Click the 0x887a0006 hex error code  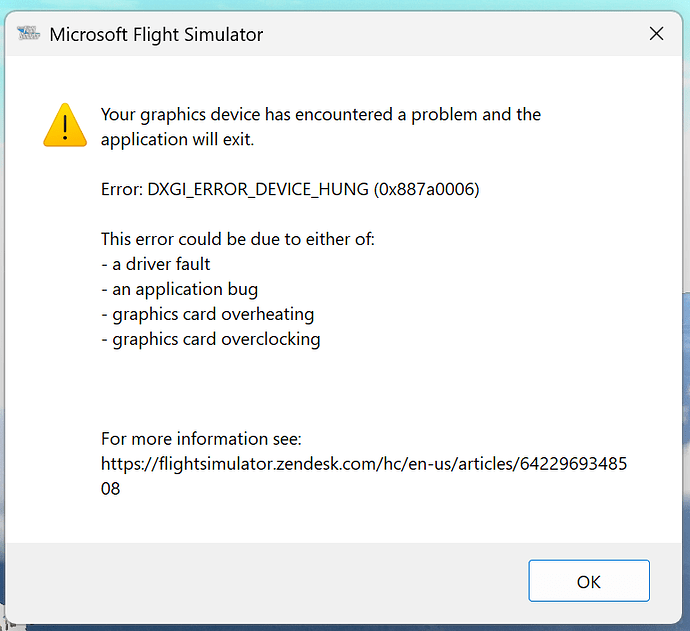pos(427,189)
